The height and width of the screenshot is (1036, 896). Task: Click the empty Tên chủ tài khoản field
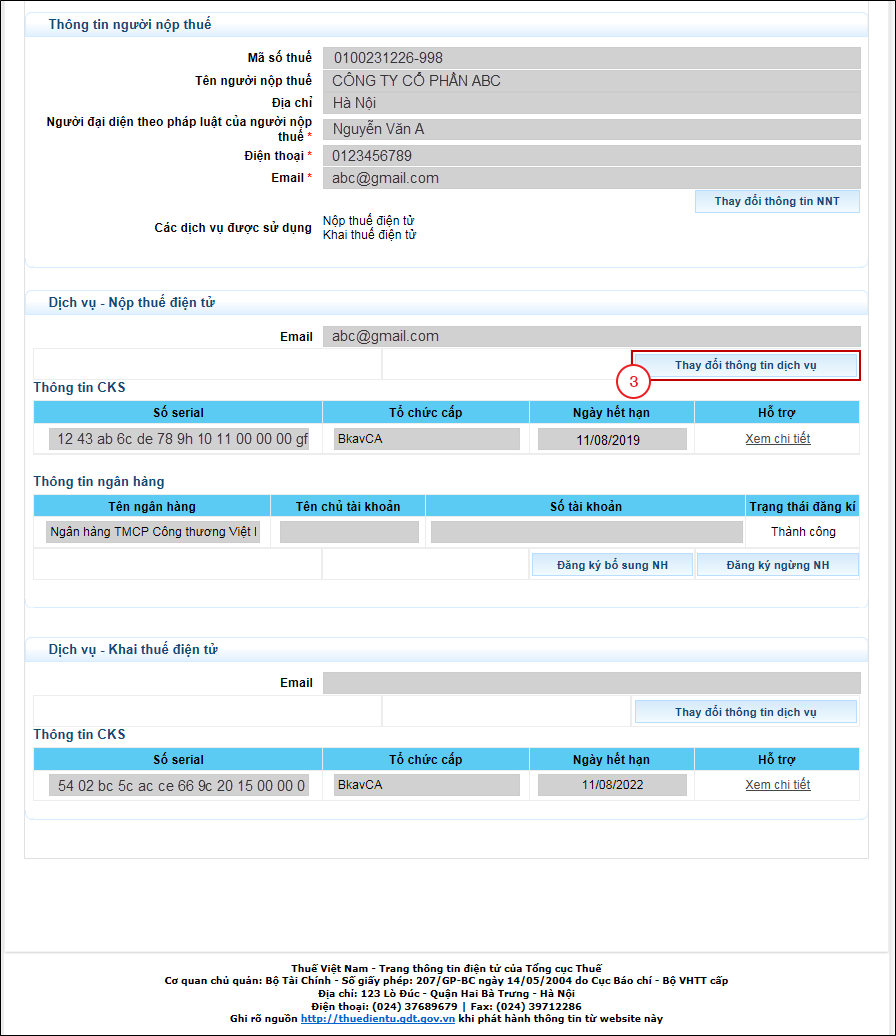coord(348,533)
